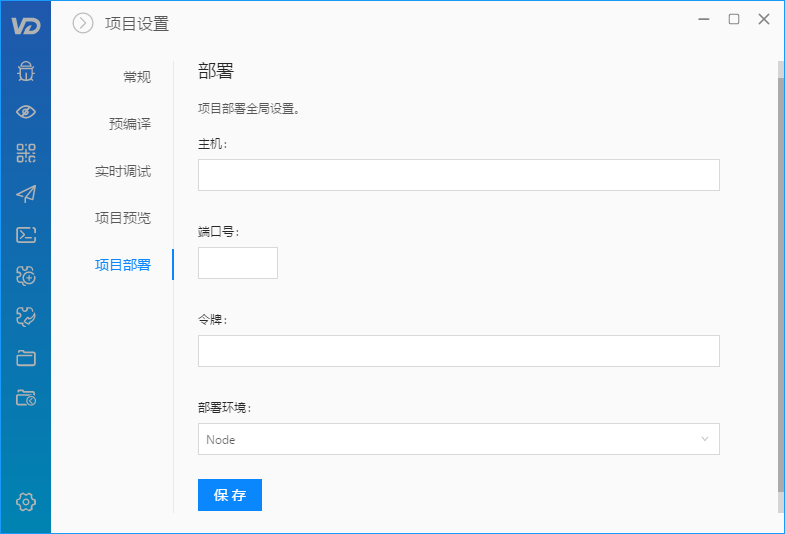This screenshot has width=785, height=534.
Task: Click the VD logo icon
Action: point(26,26)
